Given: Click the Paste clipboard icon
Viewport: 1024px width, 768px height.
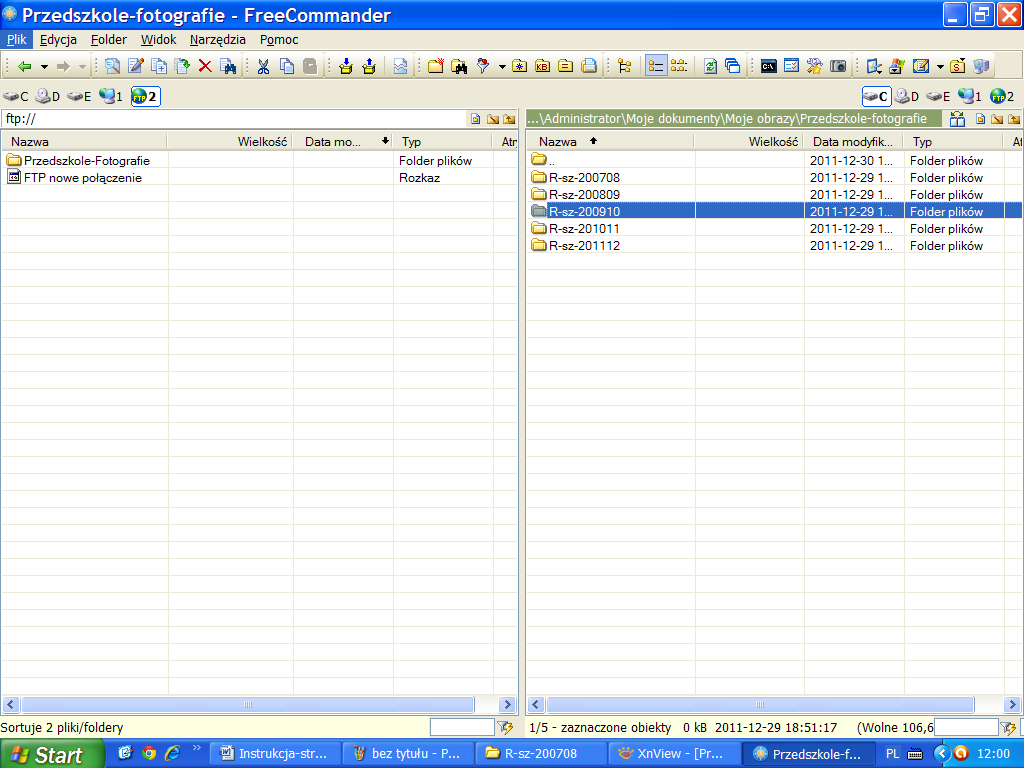Looking at the screenshot, I should coord(310,66).
